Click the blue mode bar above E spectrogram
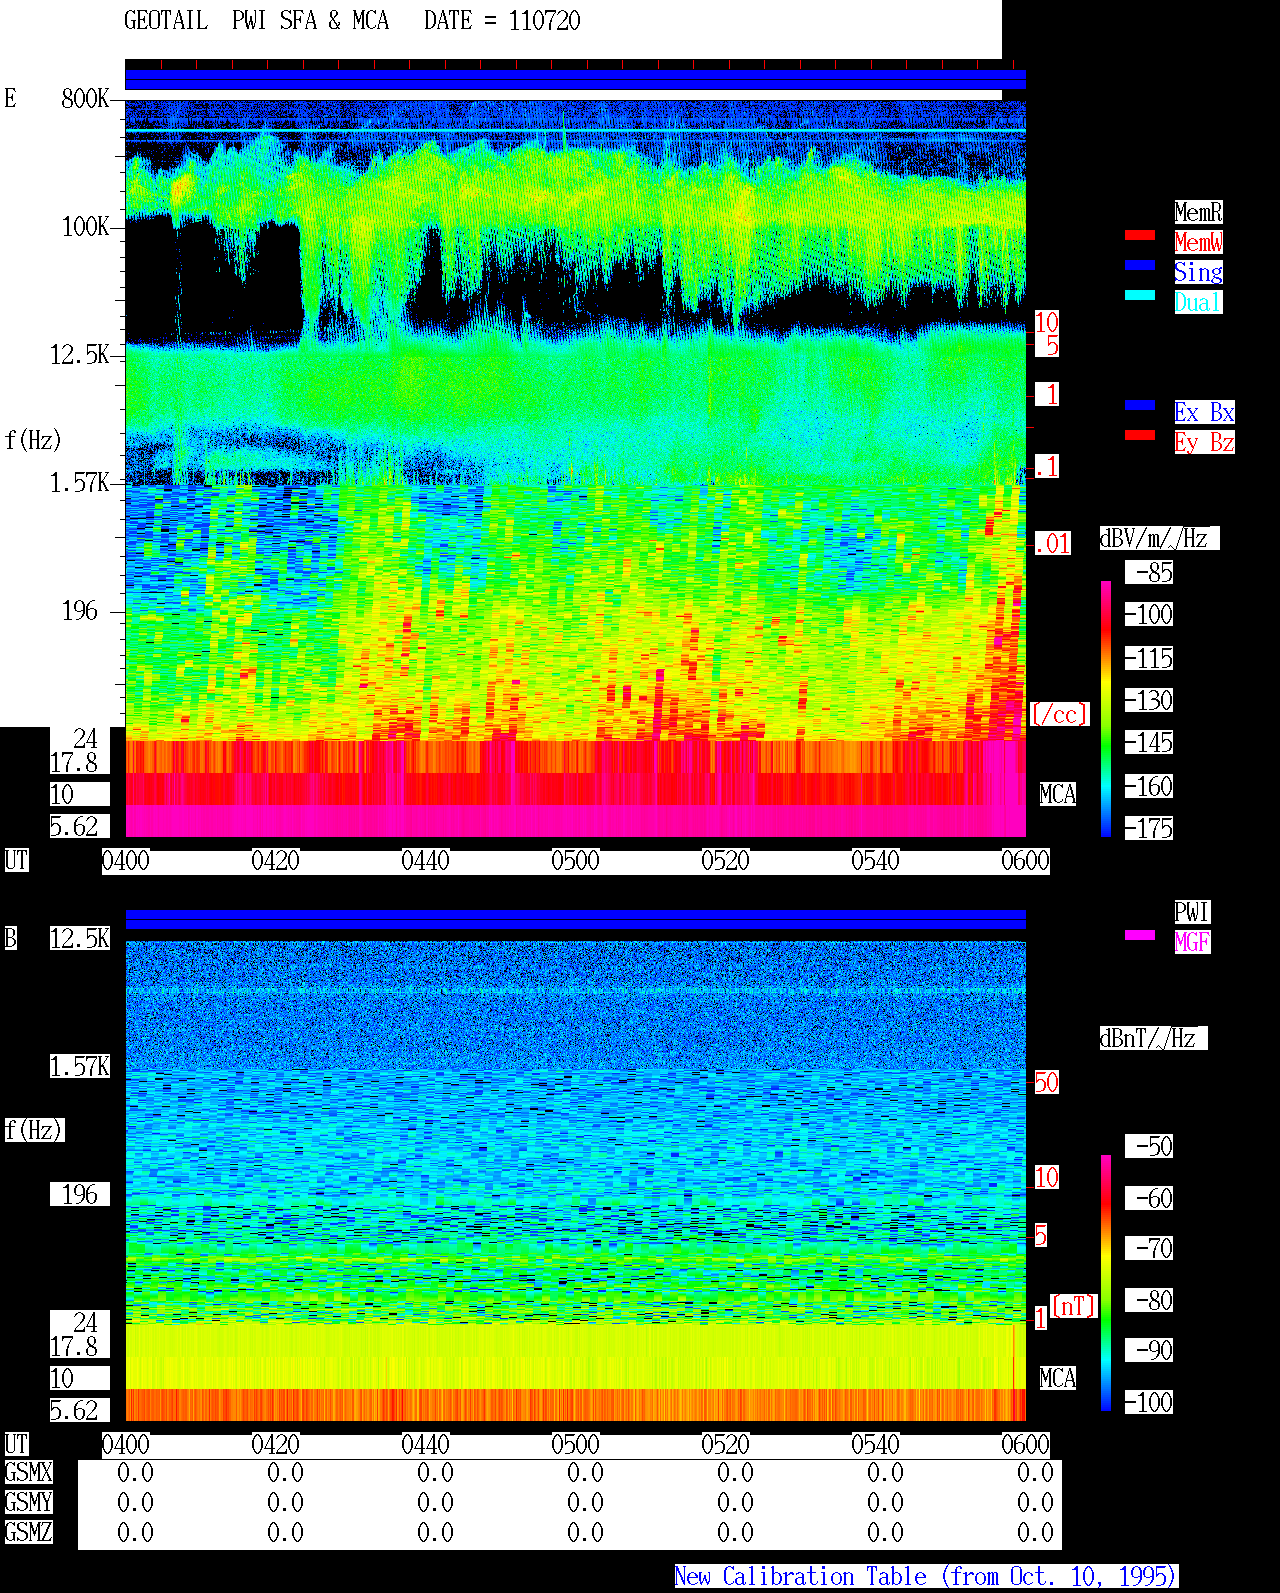Viewport: 1280px width, 1593px height. pos(575,80)
